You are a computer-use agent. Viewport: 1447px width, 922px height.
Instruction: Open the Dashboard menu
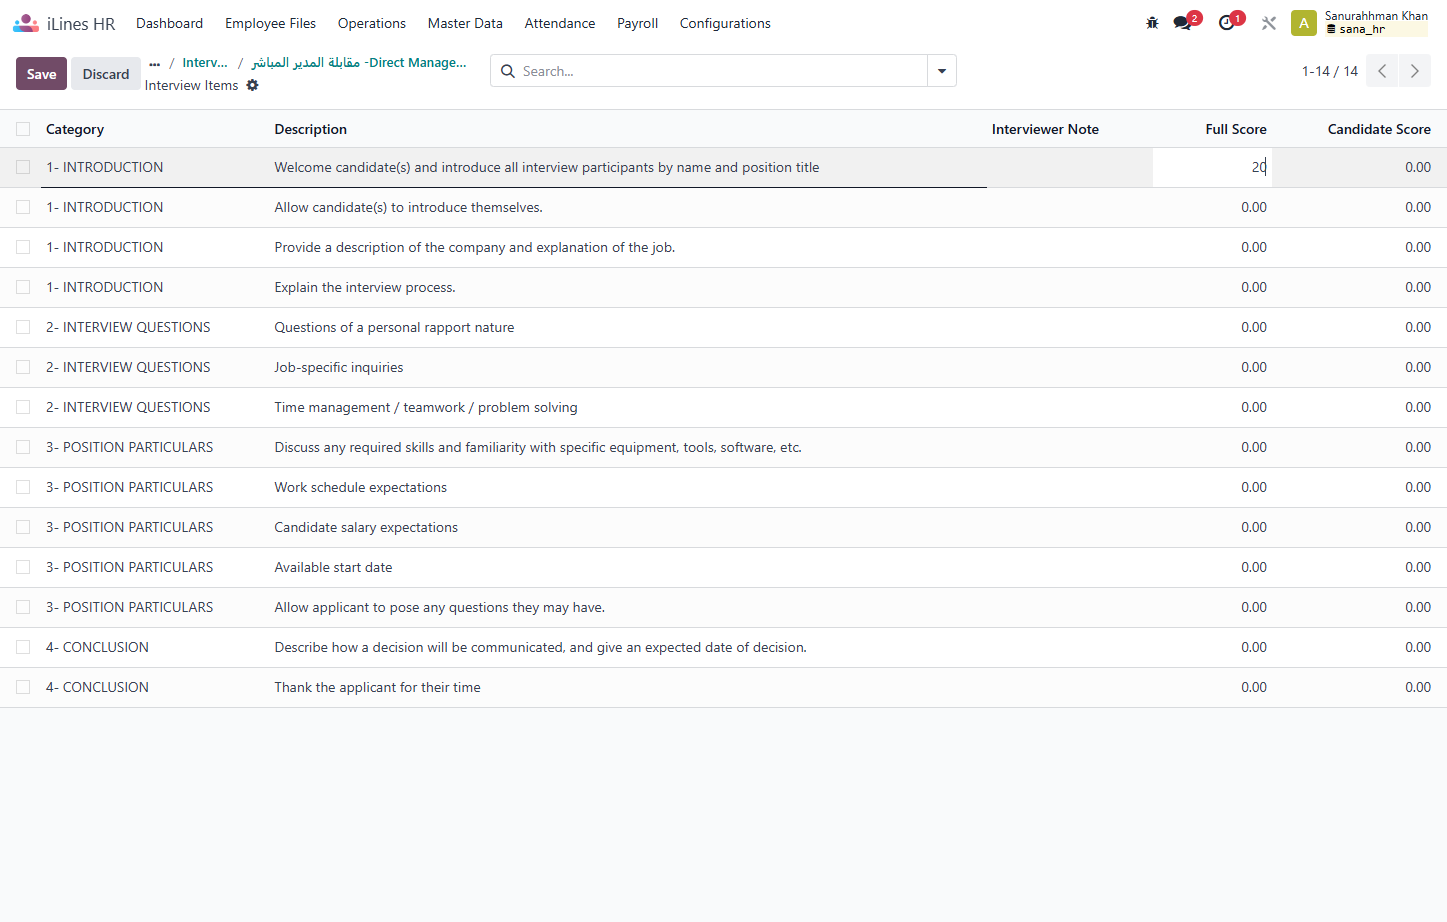point(169,23)
